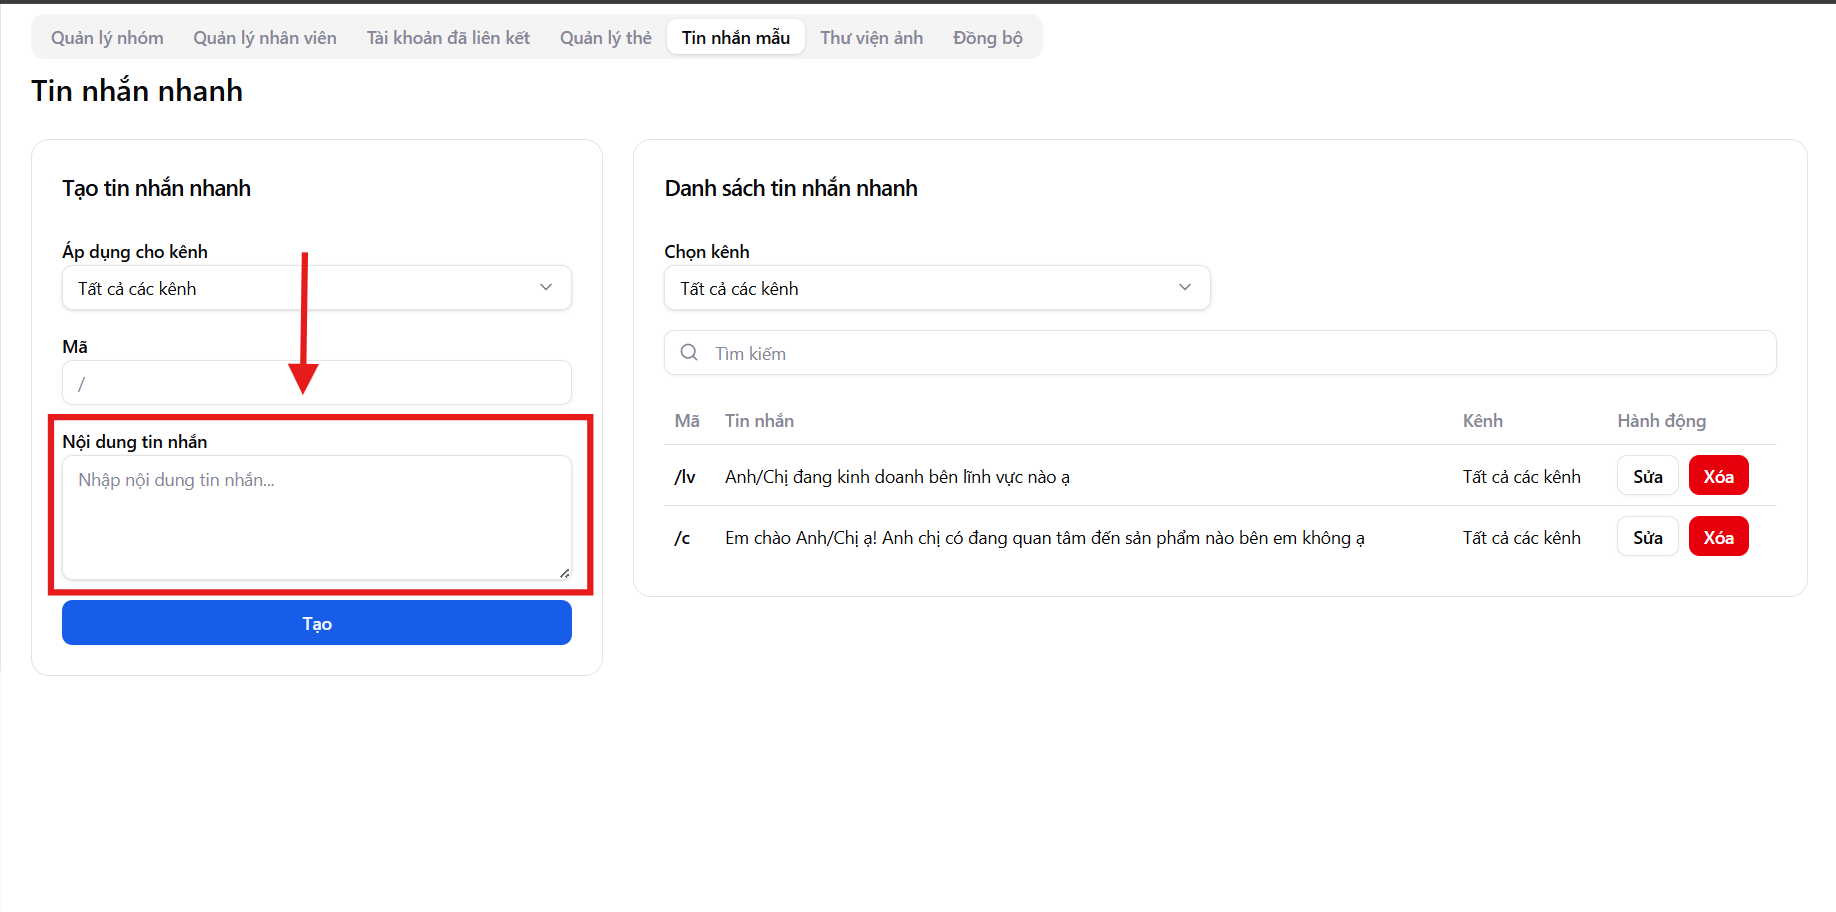Click the search magnifier icon
Screen dimensions: 1836x912
[x=689, y=353]
